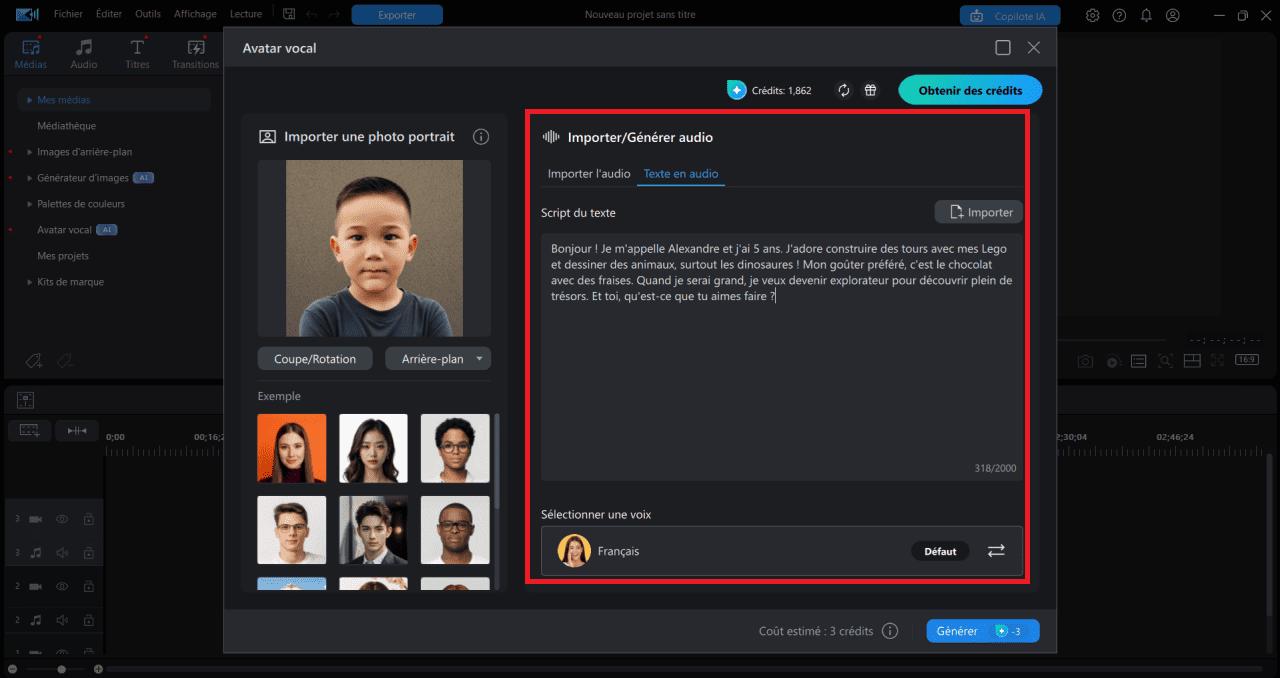This screenshot has height=678, width=1280.
Task: Hide video track 2 with eye icon
Action: pos(62,586)
